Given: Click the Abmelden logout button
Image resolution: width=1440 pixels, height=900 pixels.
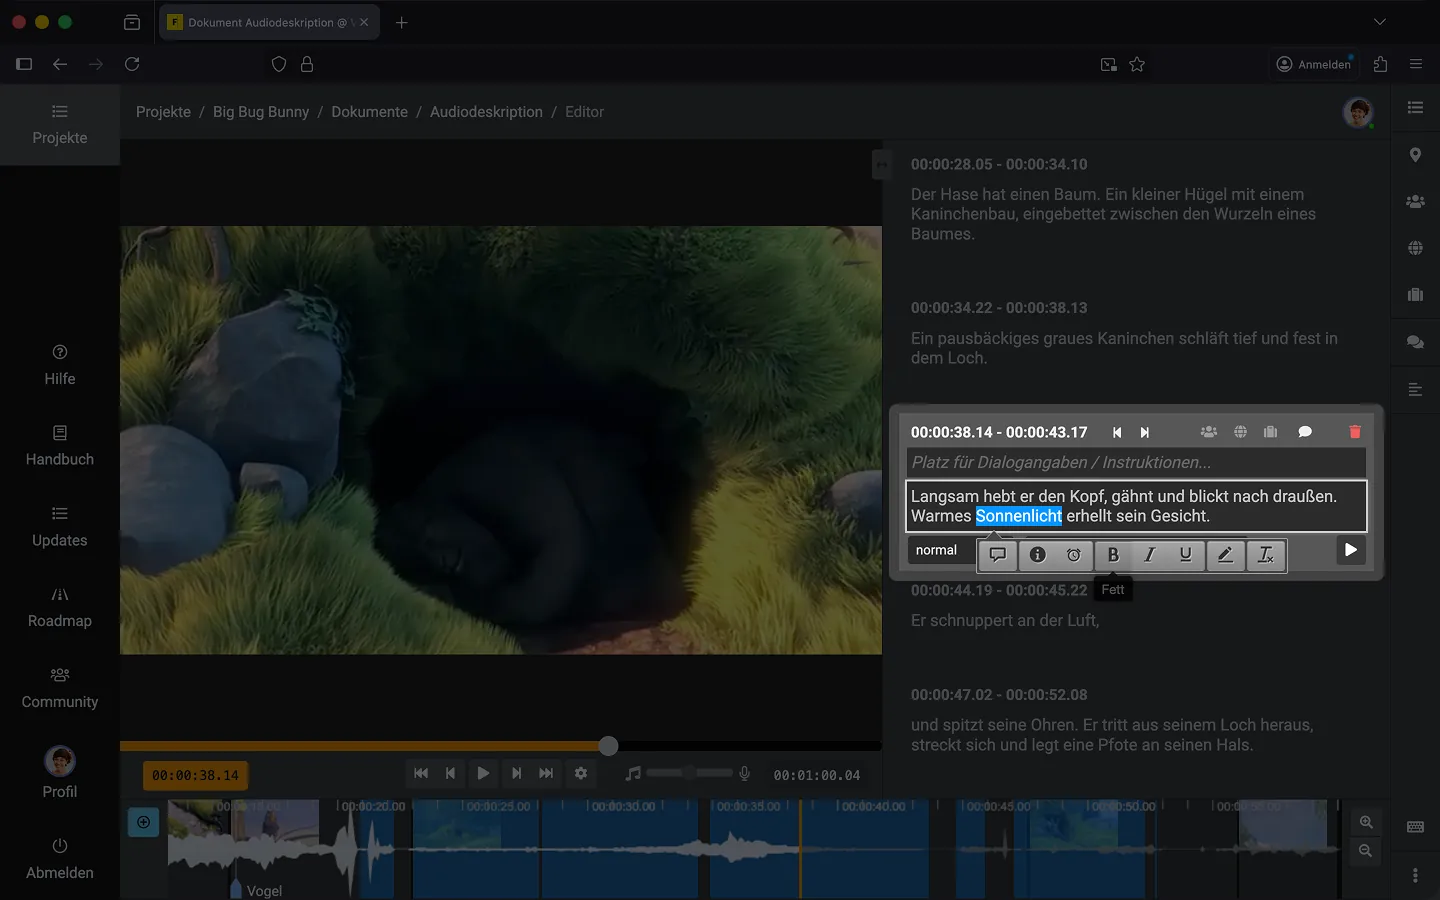Looking at the screenshot, I should tap(60, 858).
